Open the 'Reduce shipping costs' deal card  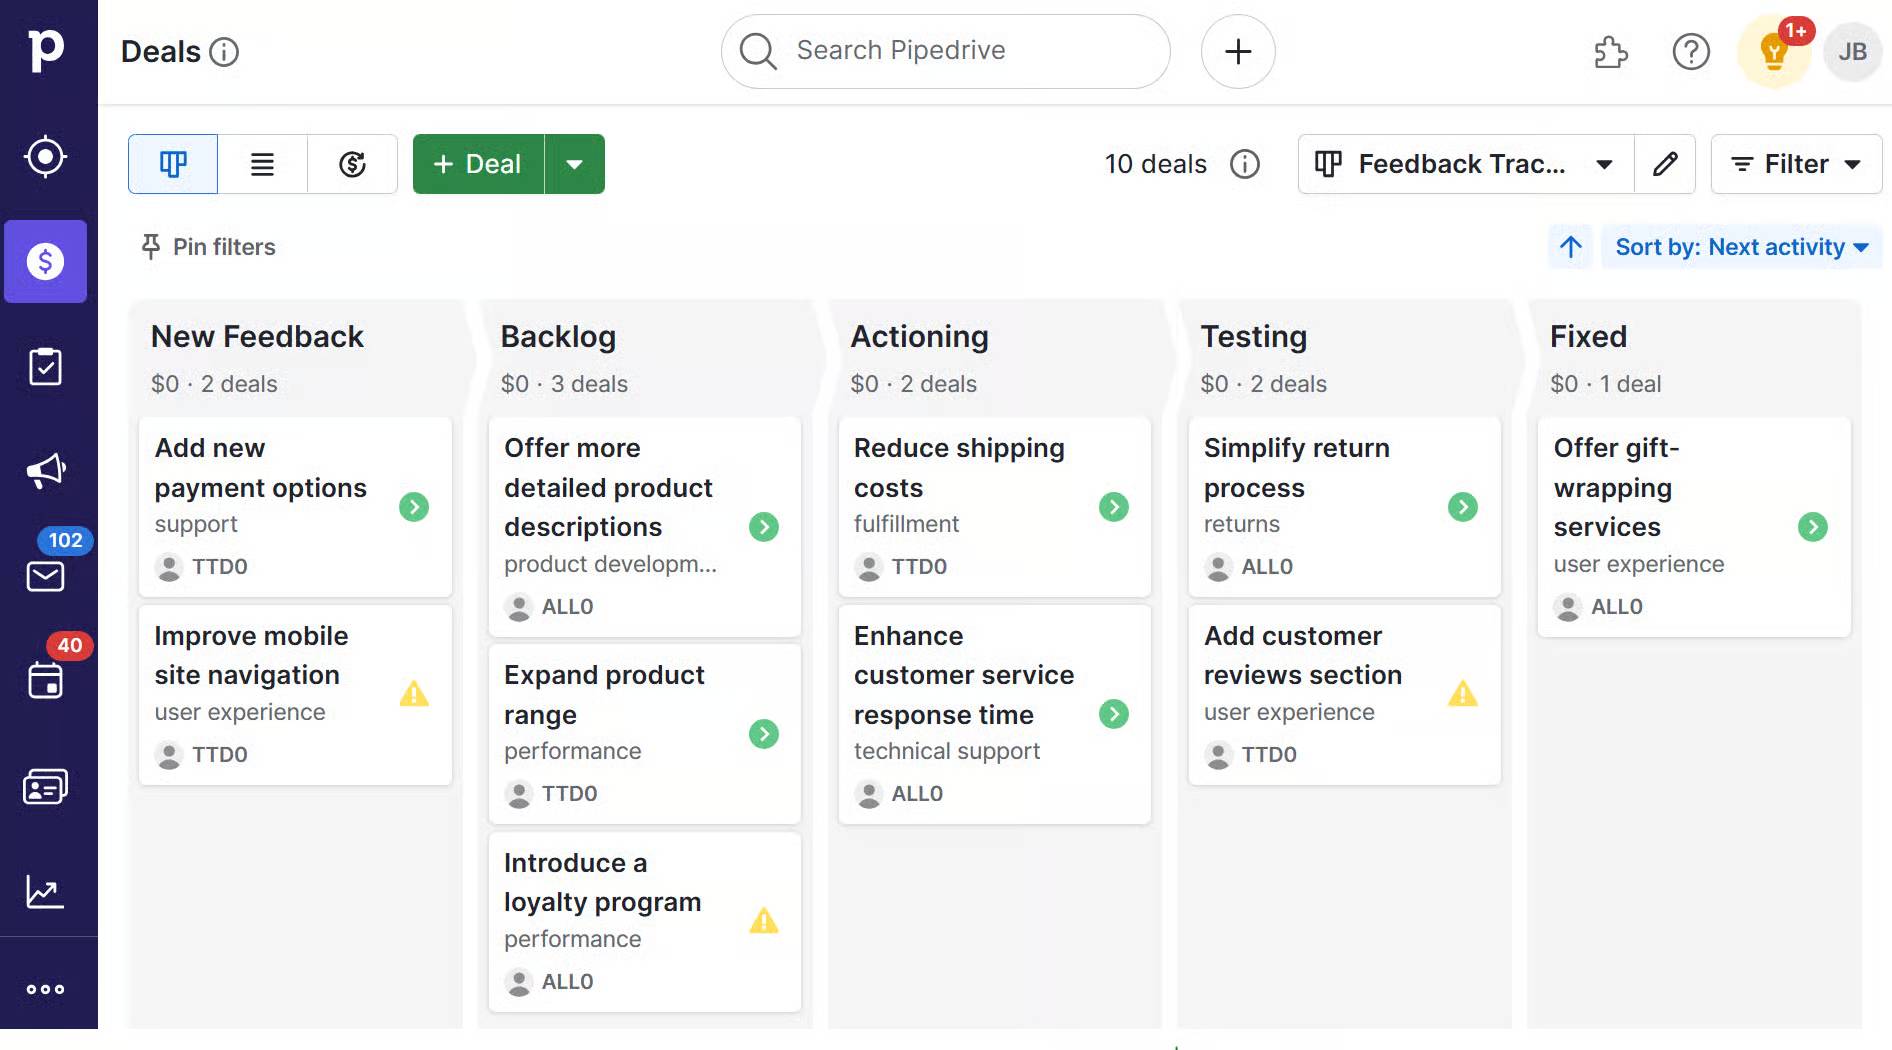(958, 468)
